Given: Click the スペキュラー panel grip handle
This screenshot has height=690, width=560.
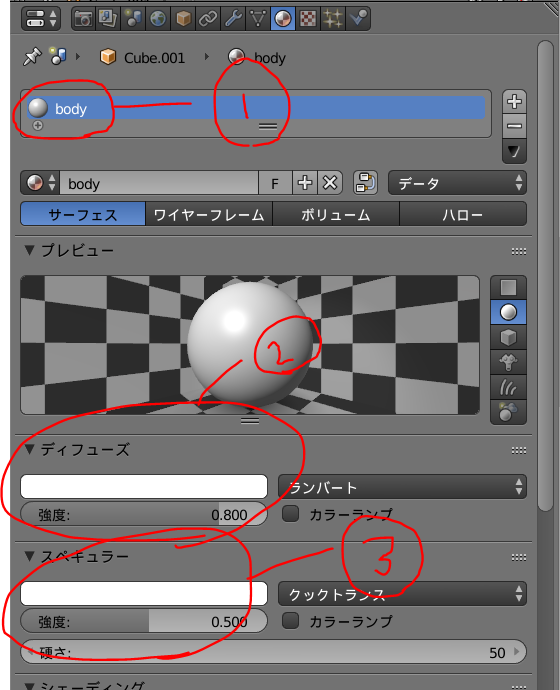Looking at the screenshot, I should [519, 558].
